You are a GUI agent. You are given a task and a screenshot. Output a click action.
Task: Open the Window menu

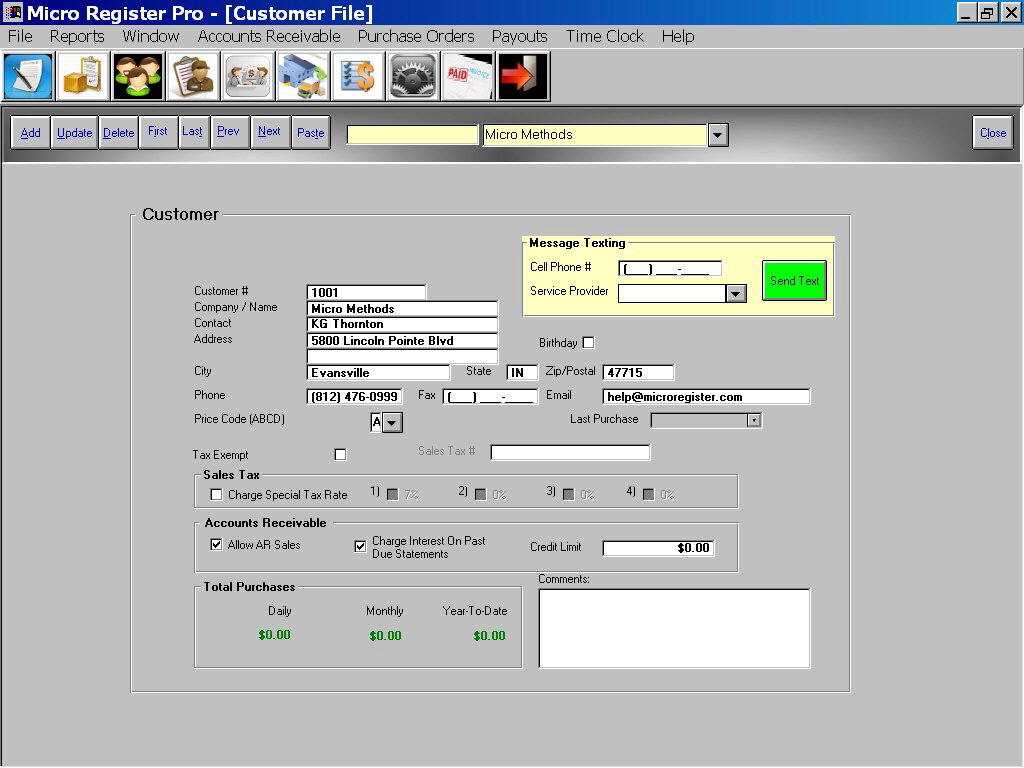(151, 37)
